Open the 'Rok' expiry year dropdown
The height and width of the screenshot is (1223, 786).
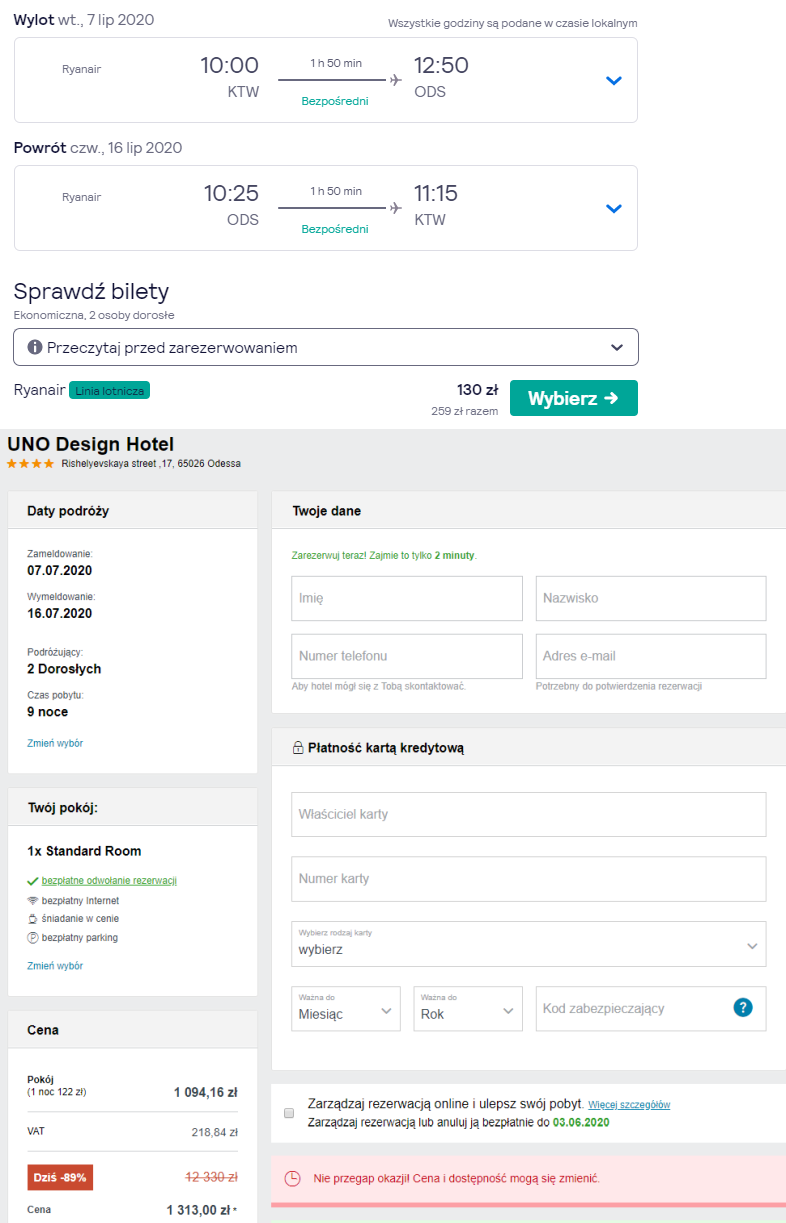(x=467, y=1008)
